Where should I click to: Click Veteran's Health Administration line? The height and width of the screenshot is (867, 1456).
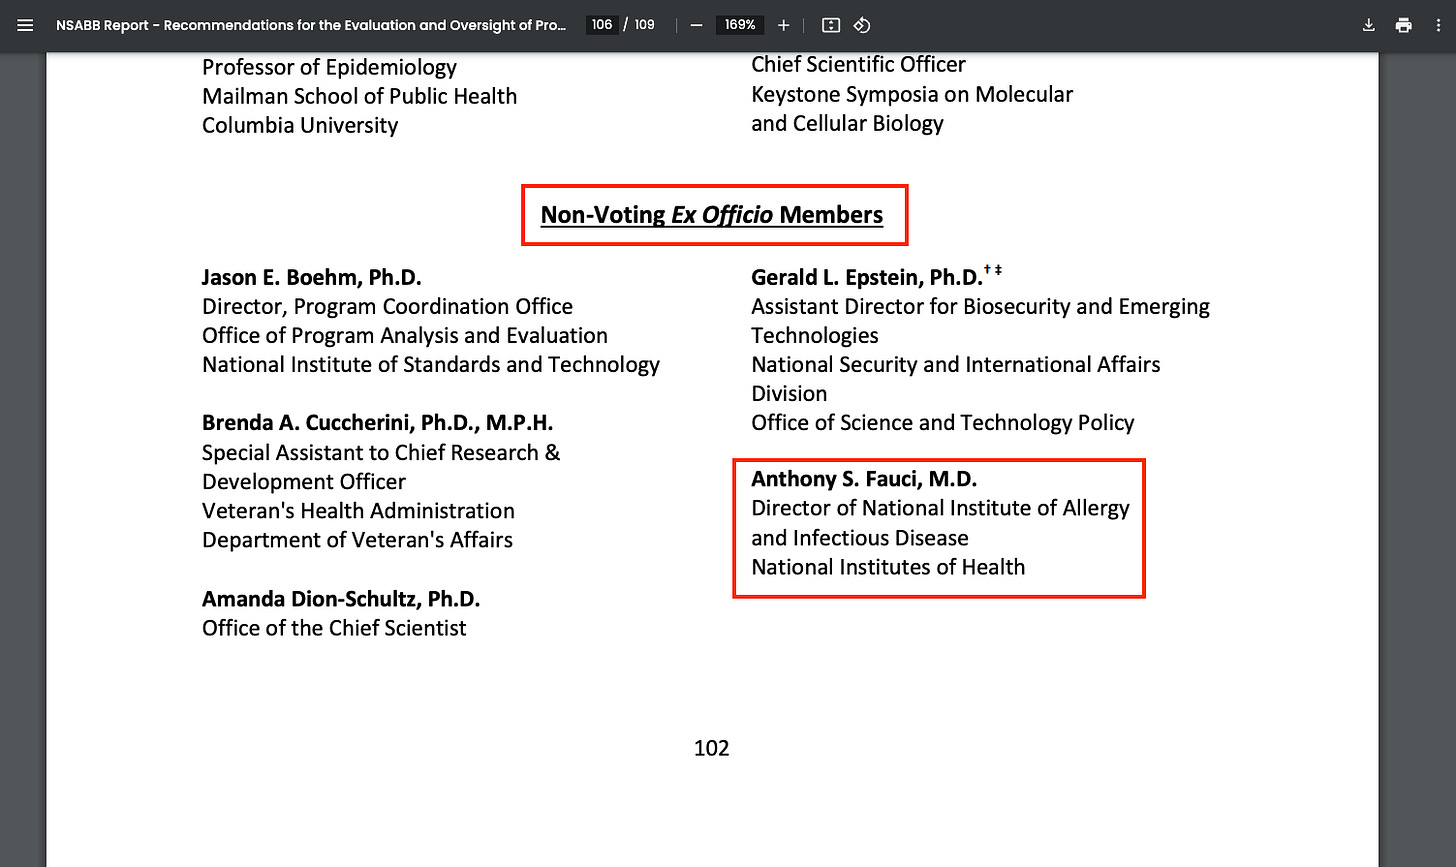click(x=358, y=510)
